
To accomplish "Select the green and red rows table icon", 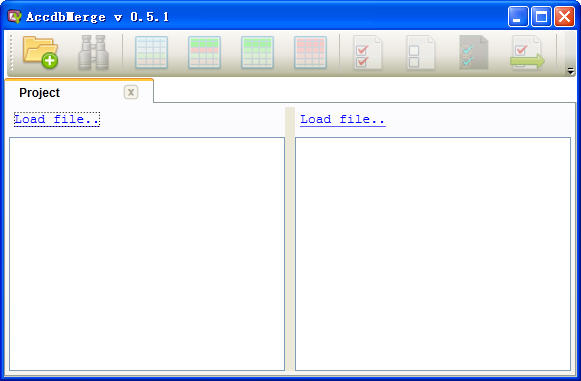I will 205,52.
